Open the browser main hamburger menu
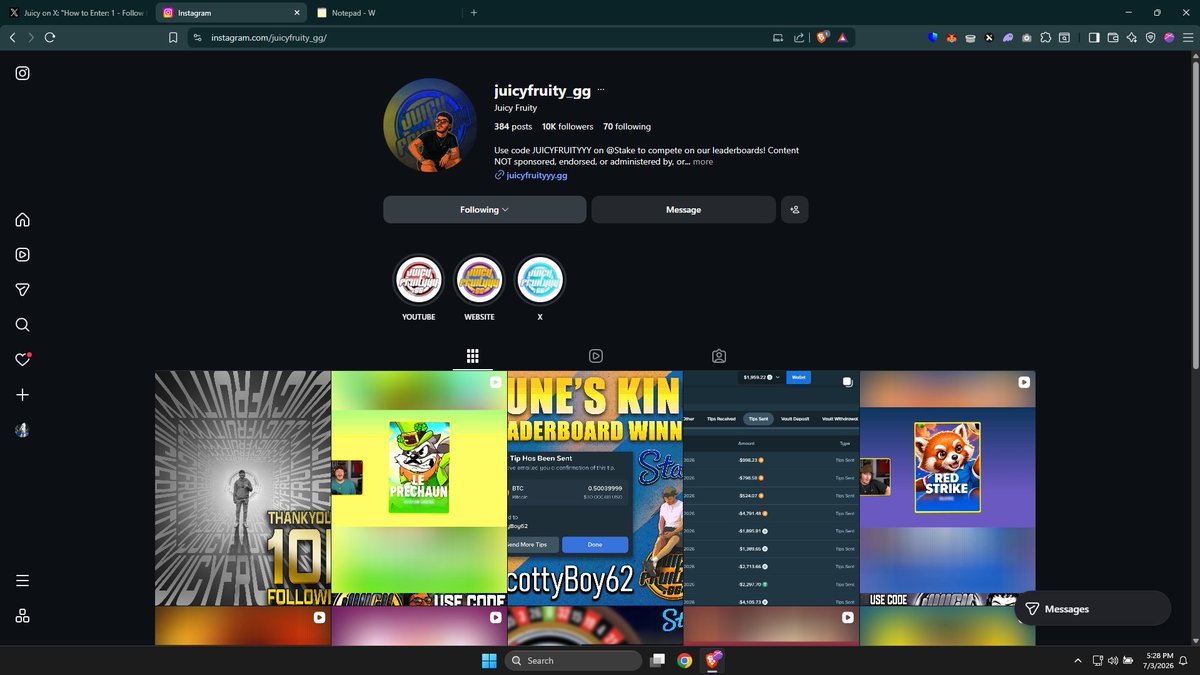Viewport: 1200px width, 675px height. 1187,37
